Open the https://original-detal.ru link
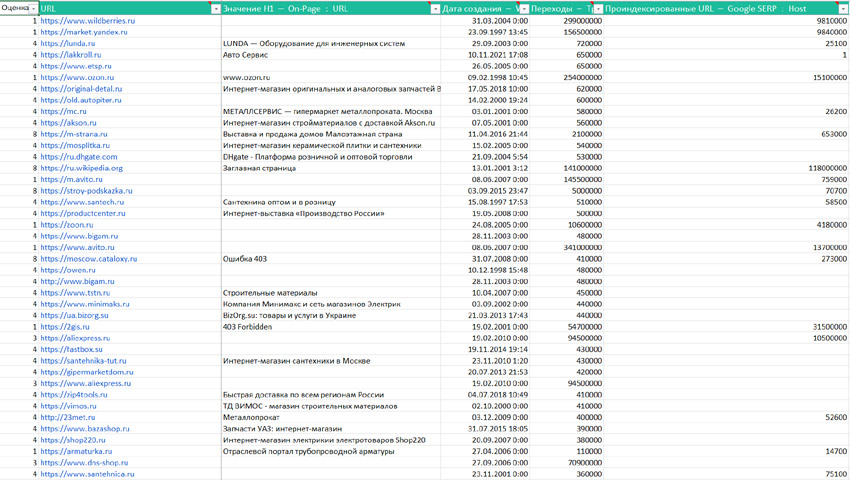Screen dimensions: 850x480 click(x=81, y=89)
